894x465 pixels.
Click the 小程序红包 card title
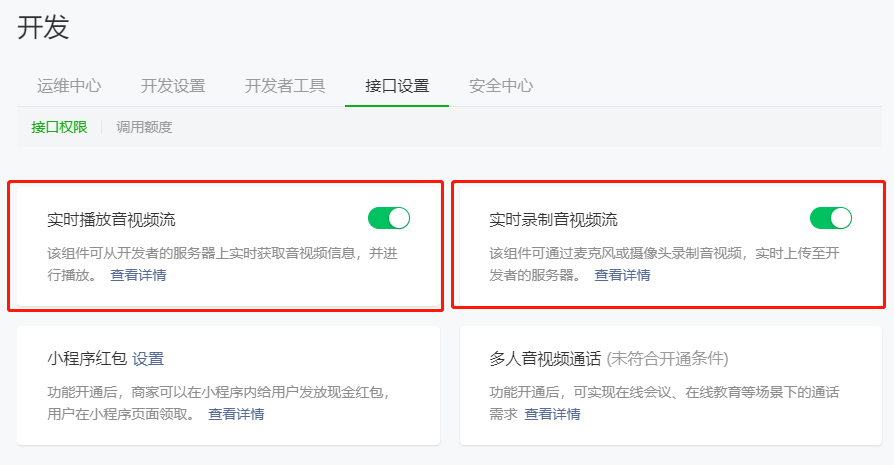[87, 359]
